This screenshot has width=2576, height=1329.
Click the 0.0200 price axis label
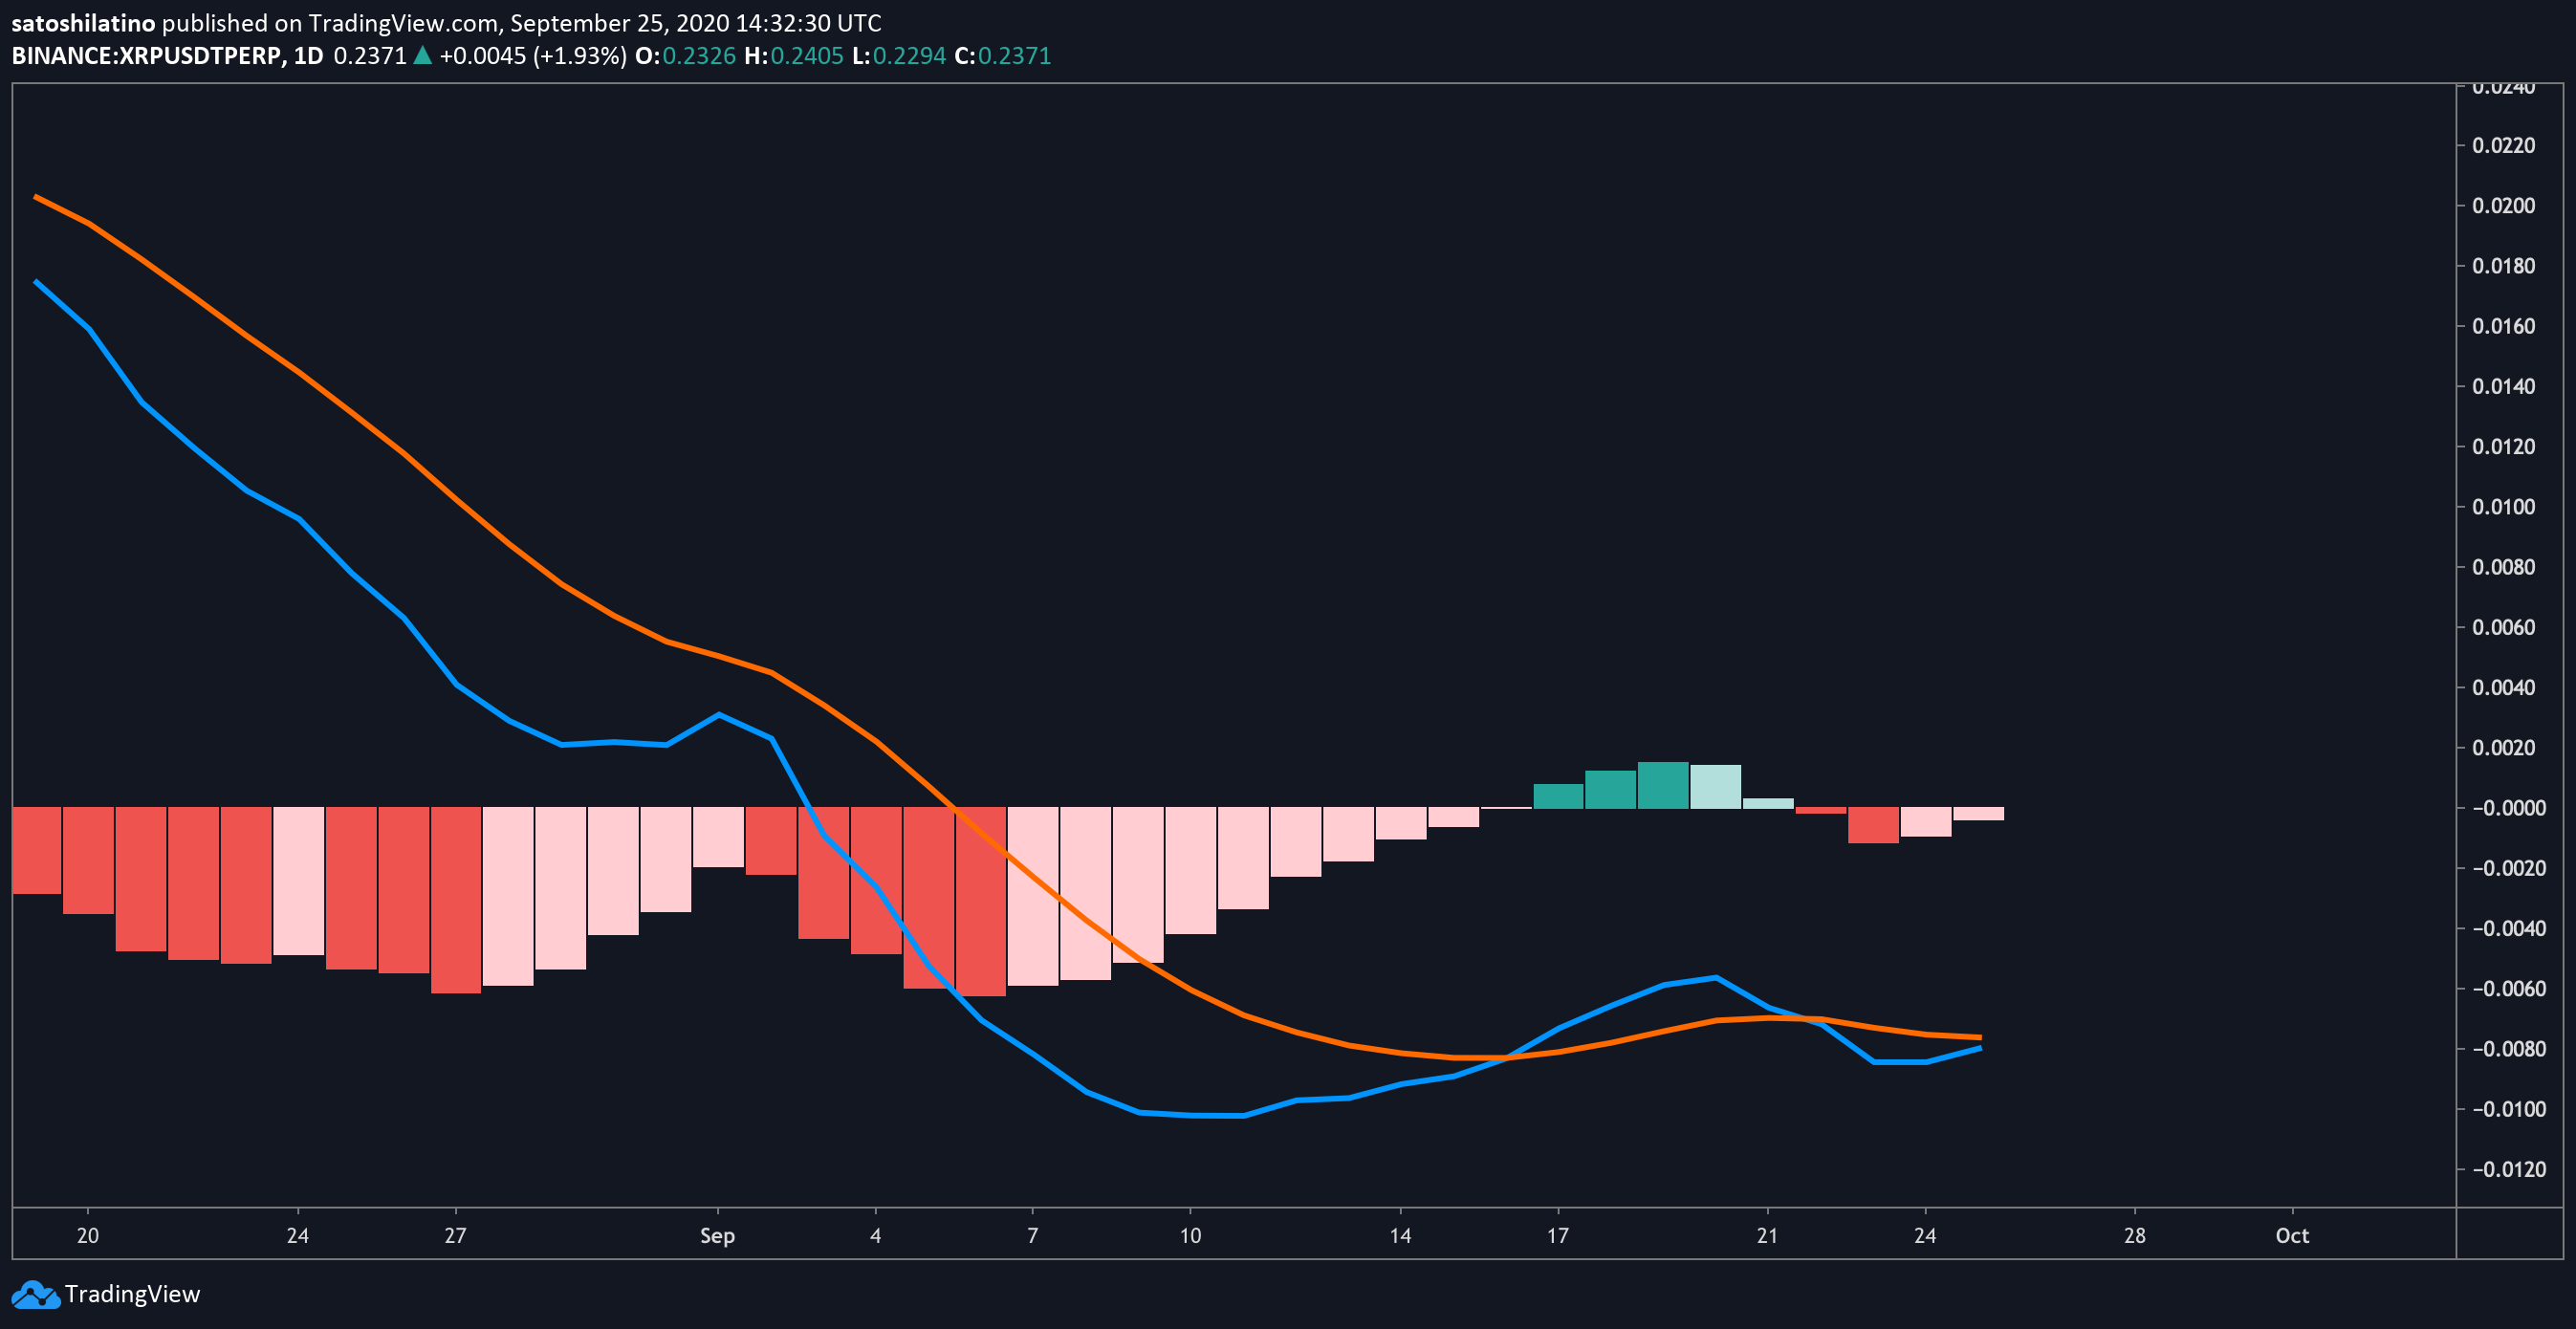(x=2503, y=206)
